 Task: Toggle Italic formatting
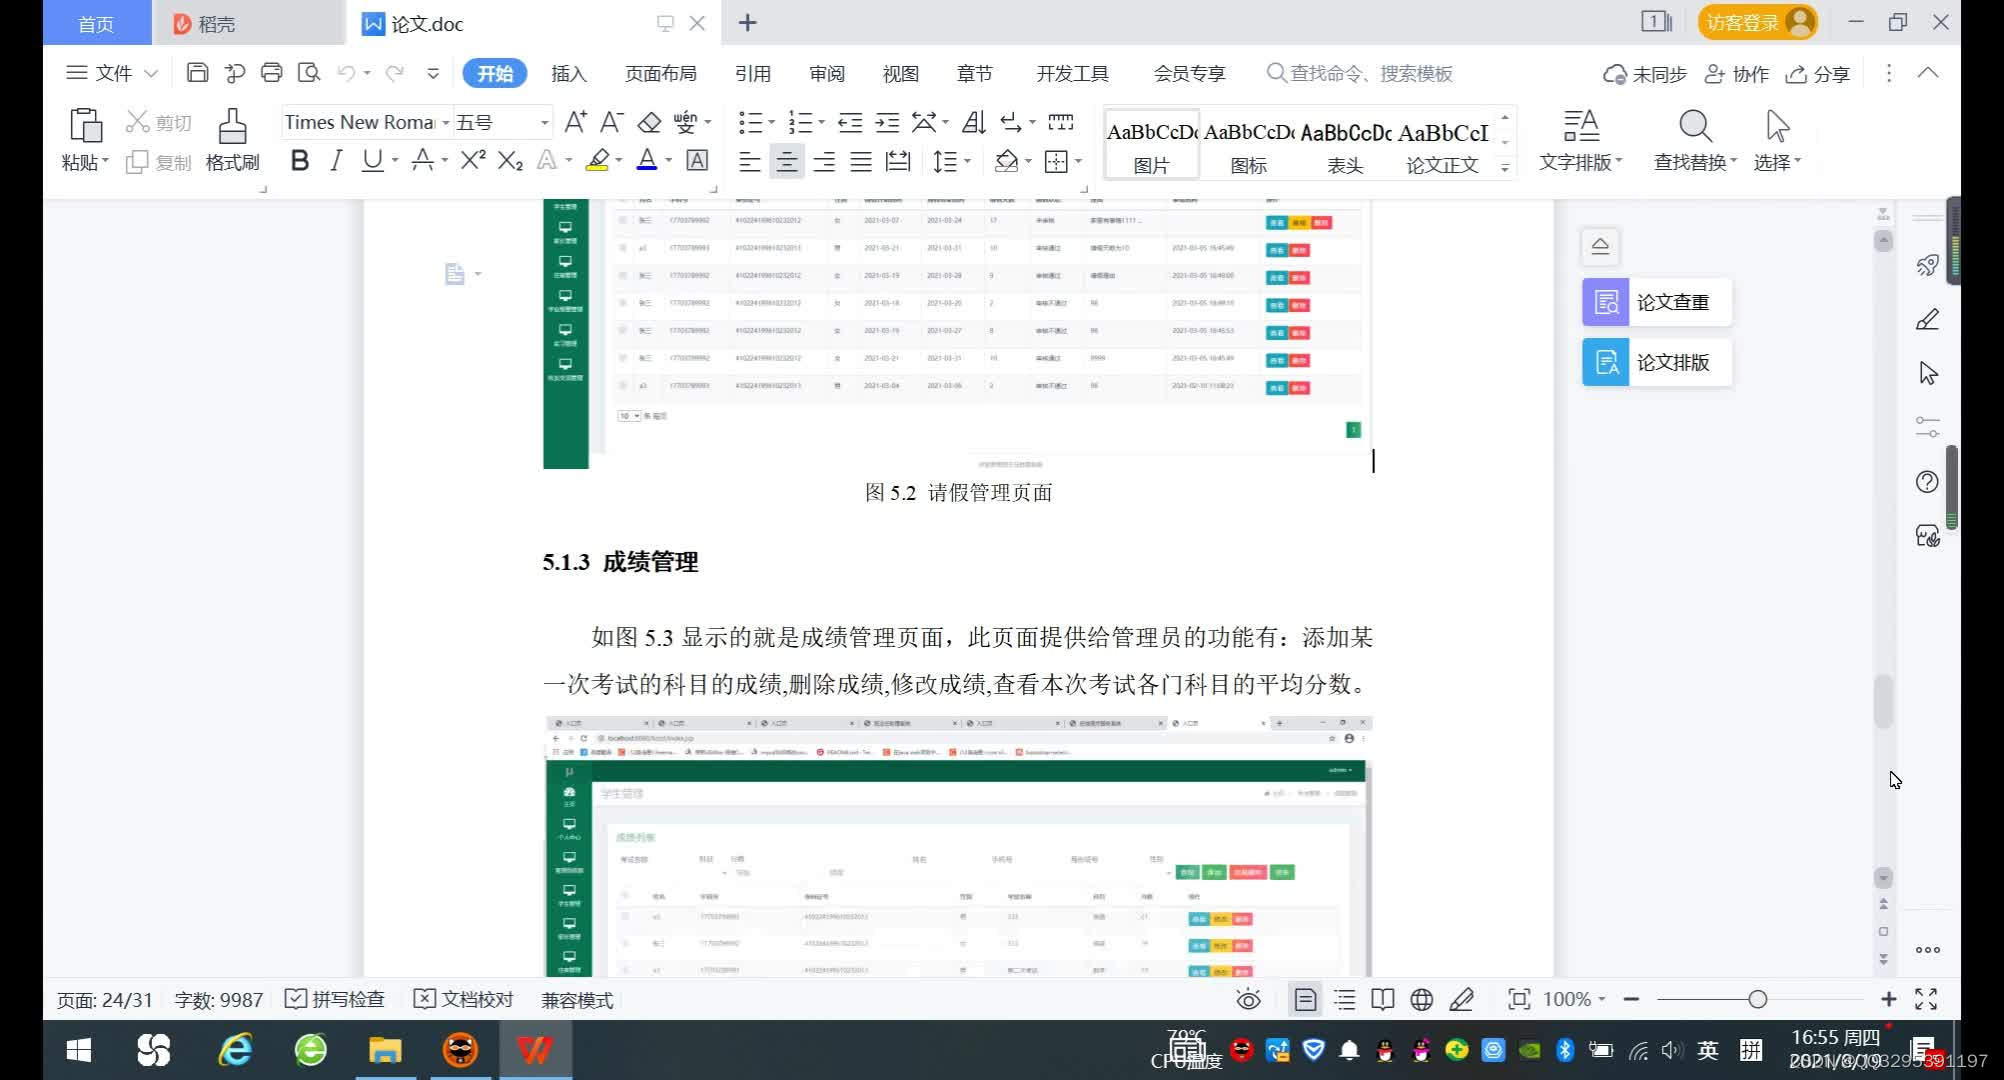pyautogui.click(x=336, y=160)
